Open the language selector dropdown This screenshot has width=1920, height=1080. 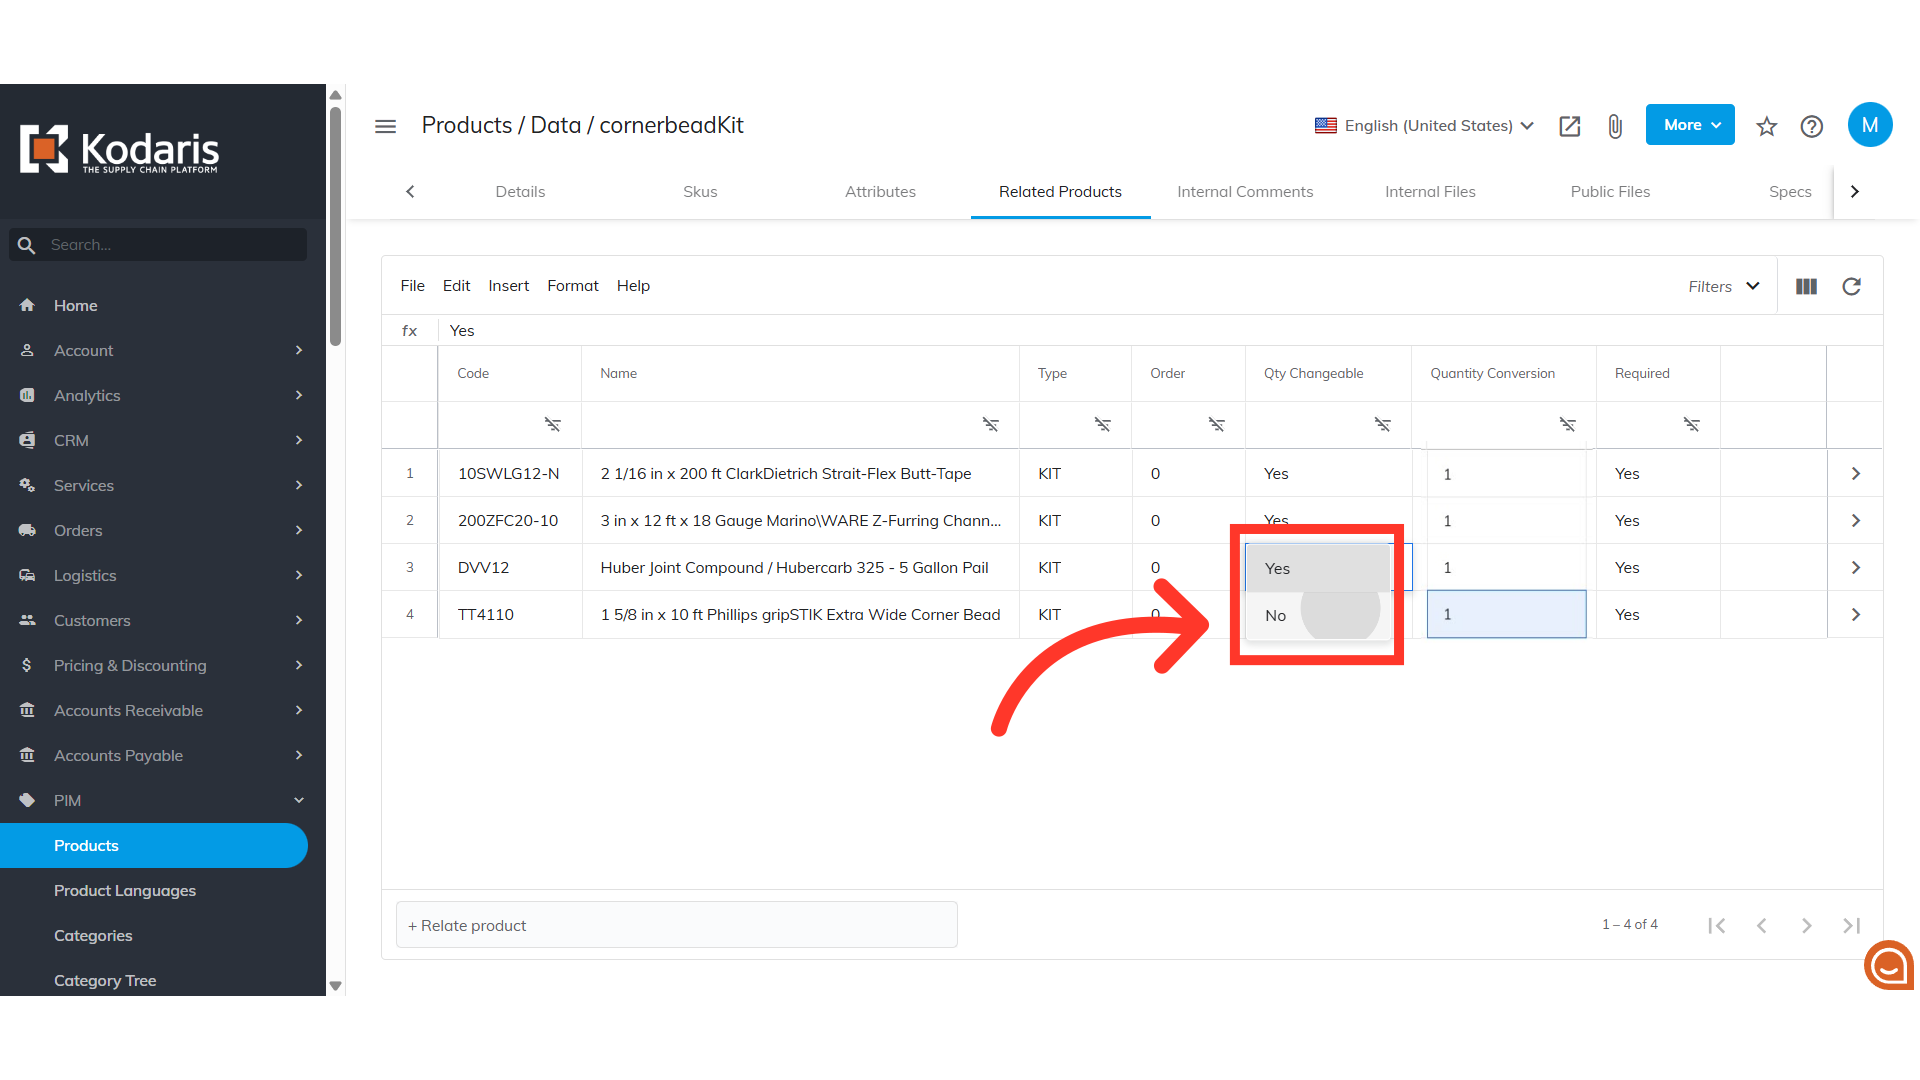click(1425, 126)
